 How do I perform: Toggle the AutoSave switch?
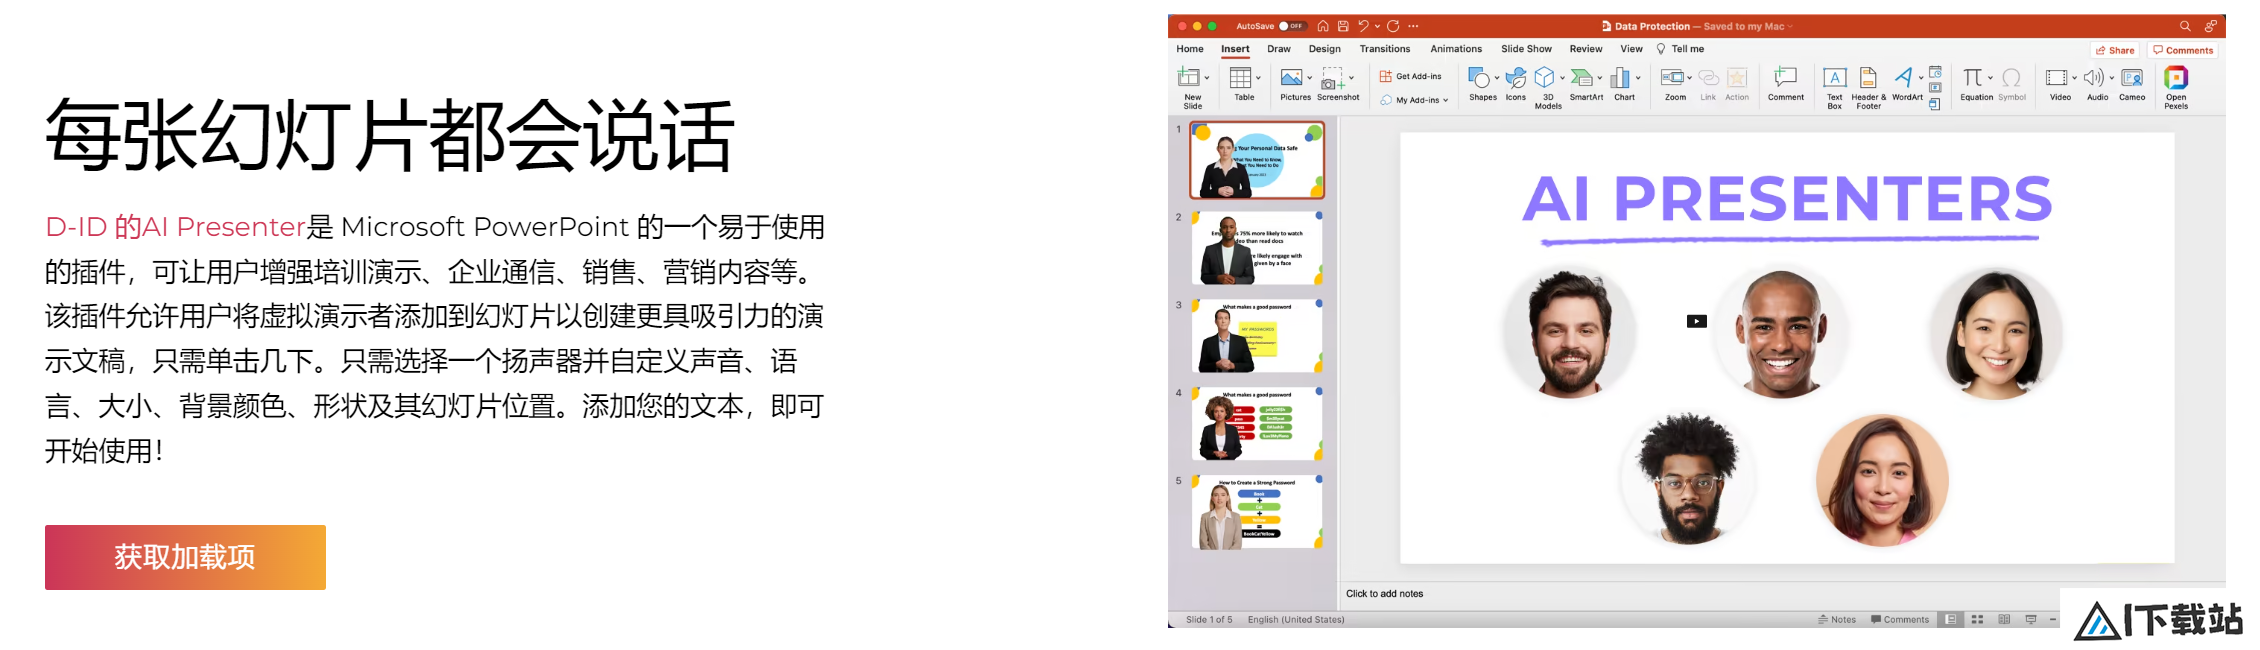(x=1291, y=26)
